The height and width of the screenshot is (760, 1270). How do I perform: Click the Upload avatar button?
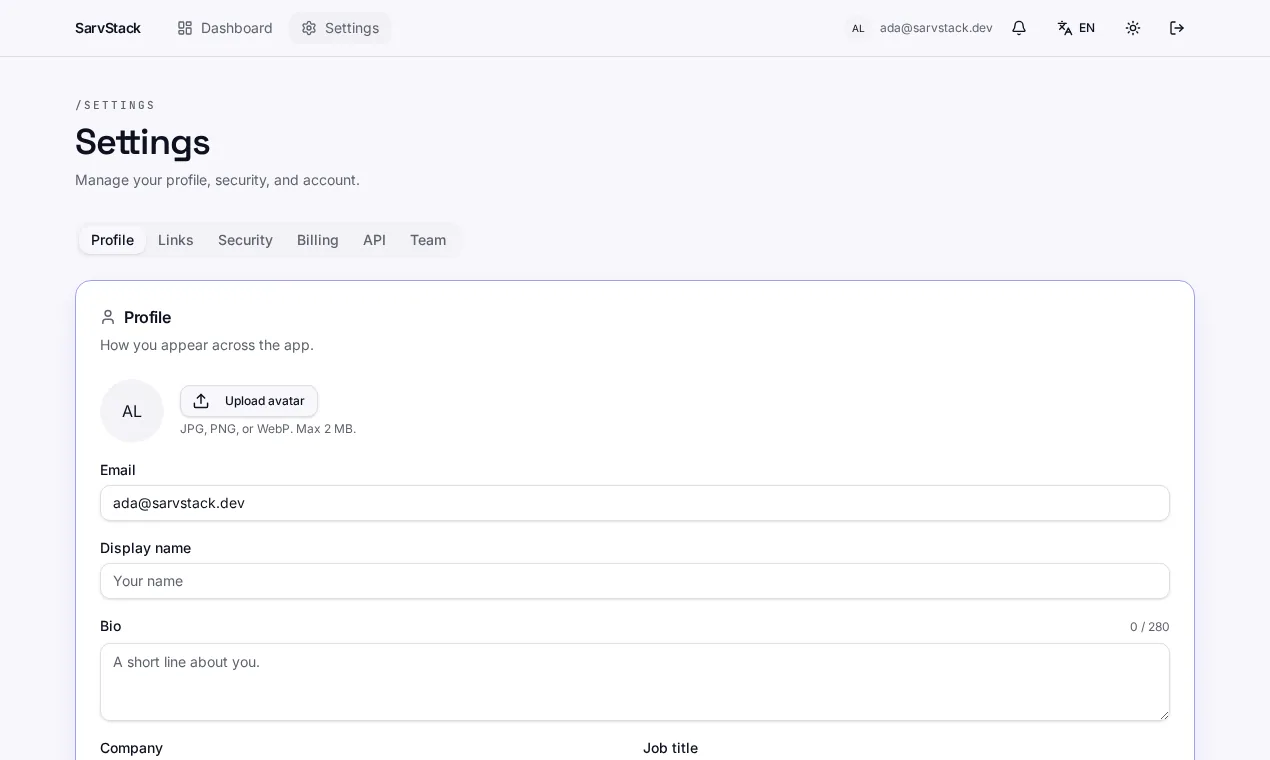(x=249, y=401)
